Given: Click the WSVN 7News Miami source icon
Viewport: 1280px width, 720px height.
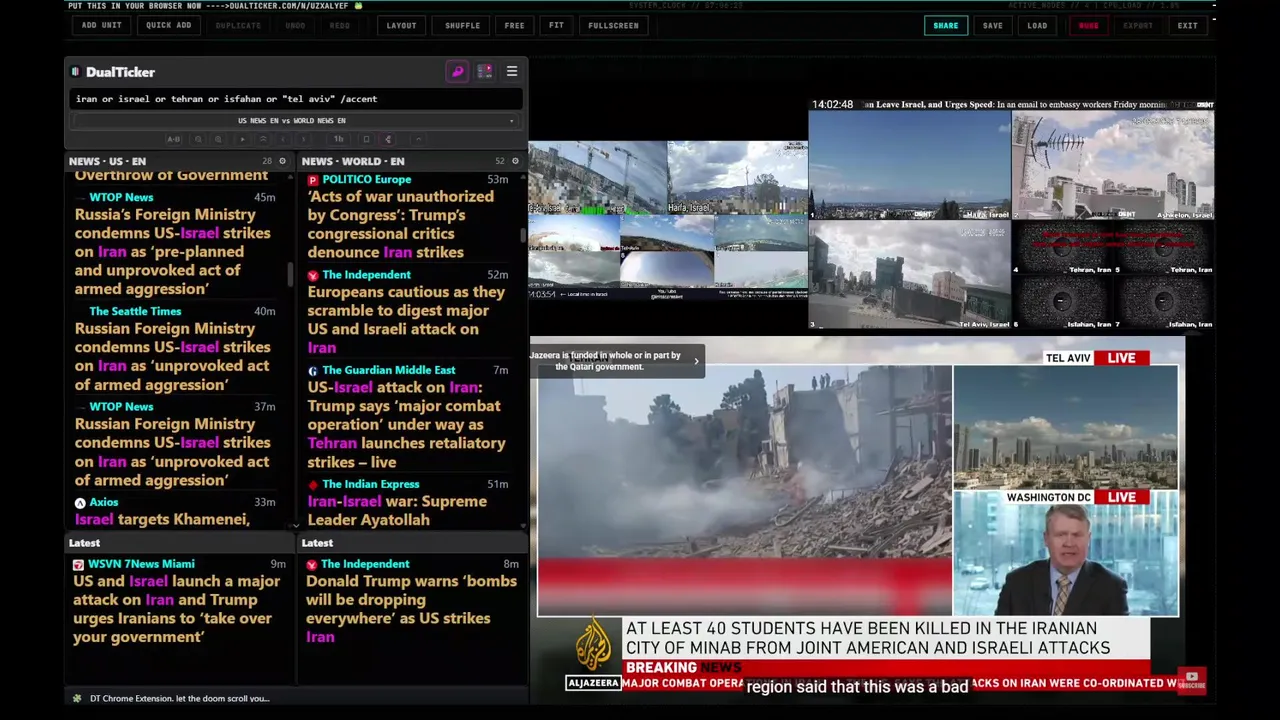Looking at the screenshot, I should (78, 565).
